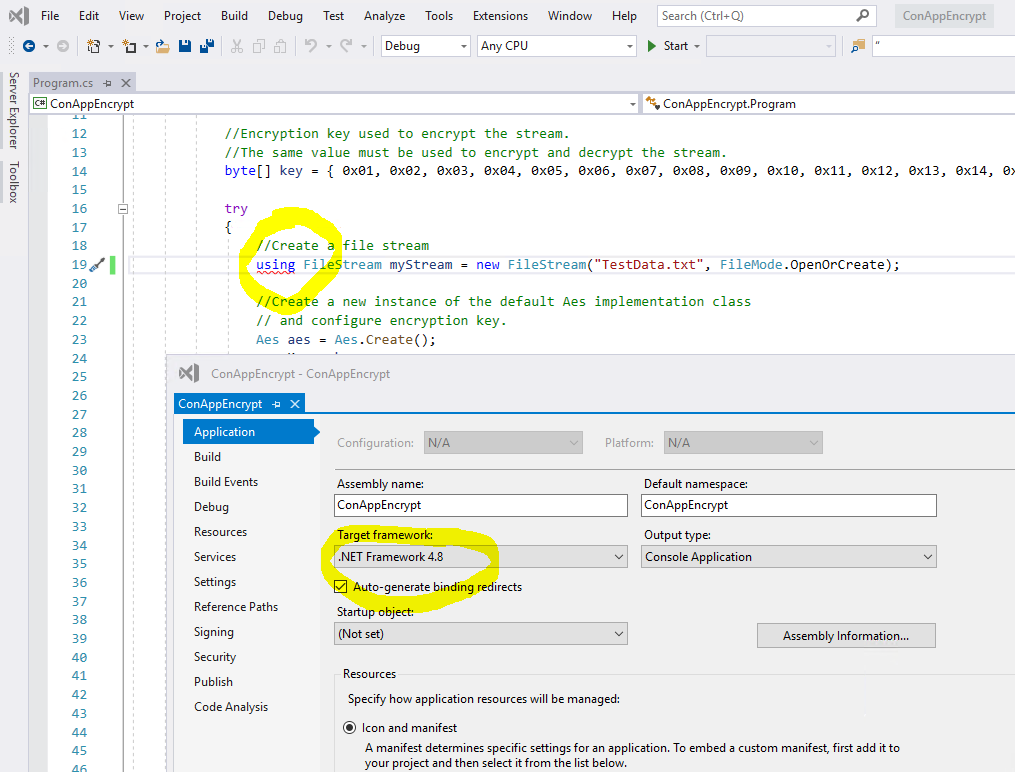Click the Navigate Backward arrow icon
This screenshot has width=1015, height=772.
coord(28,46)
